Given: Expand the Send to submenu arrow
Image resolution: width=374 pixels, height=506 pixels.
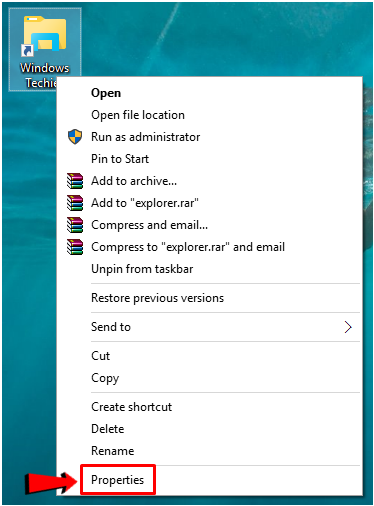Looking at the screenshot, I should point(348,327).
